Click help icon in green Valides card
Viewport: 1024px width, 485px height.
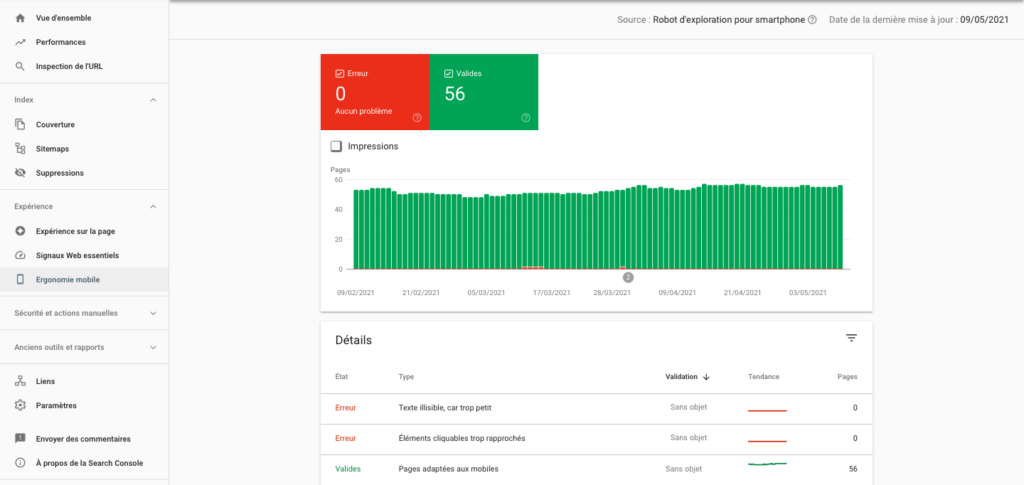tap(525, 118)
